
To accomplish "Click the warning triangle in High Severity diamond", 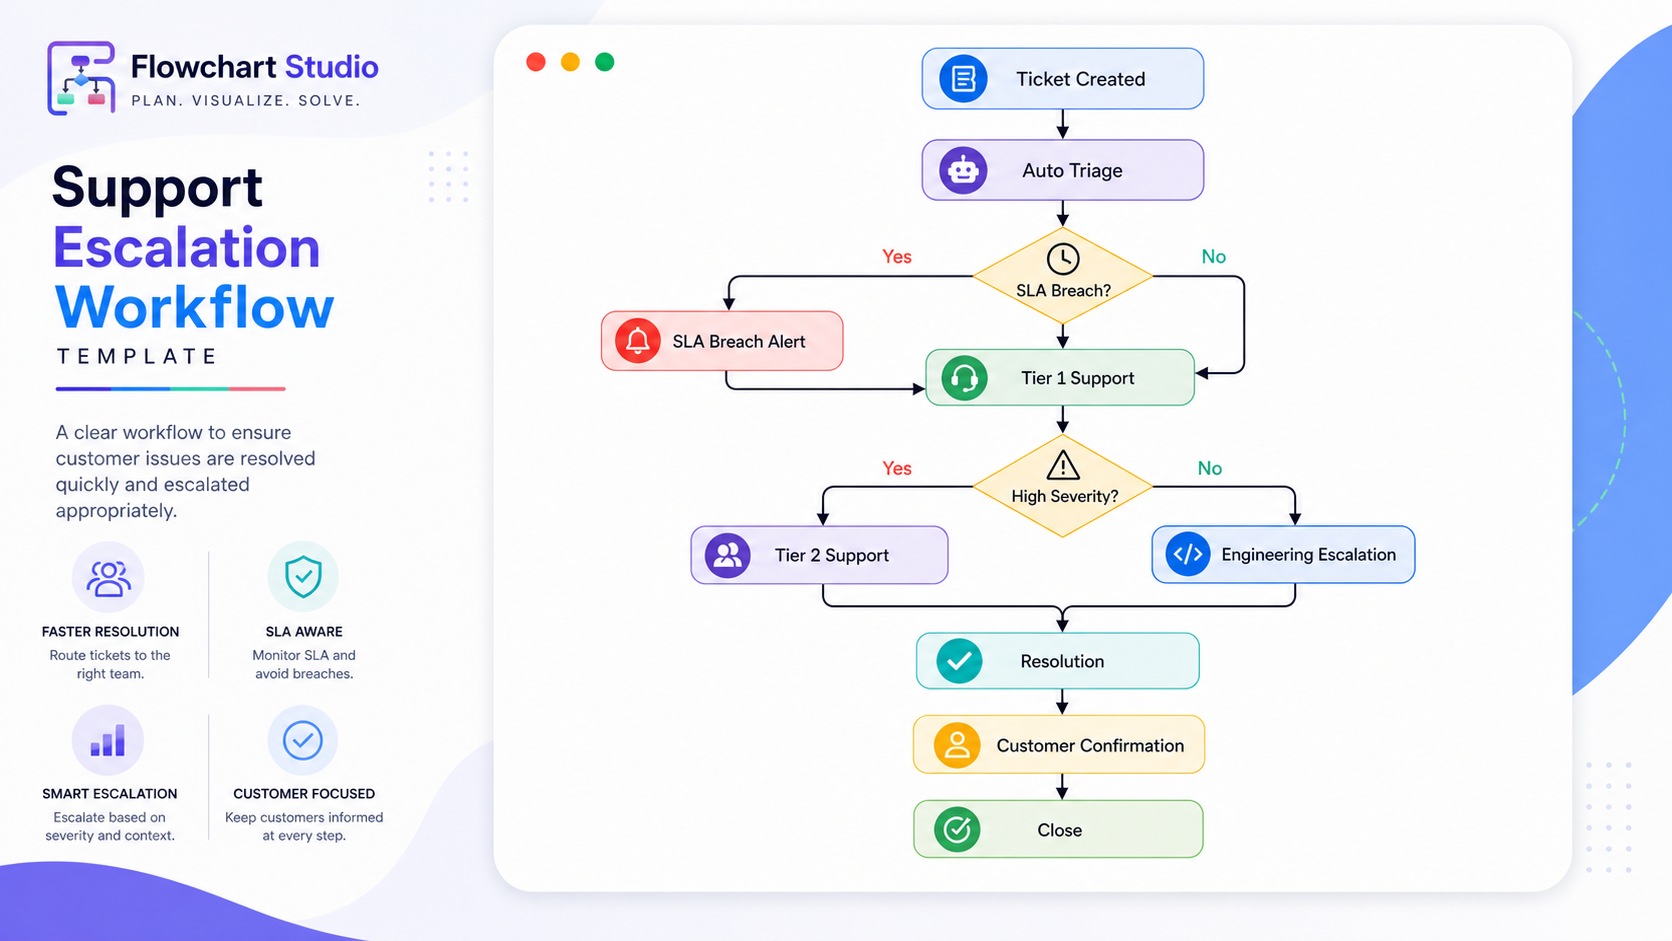I will (1063, 465).
